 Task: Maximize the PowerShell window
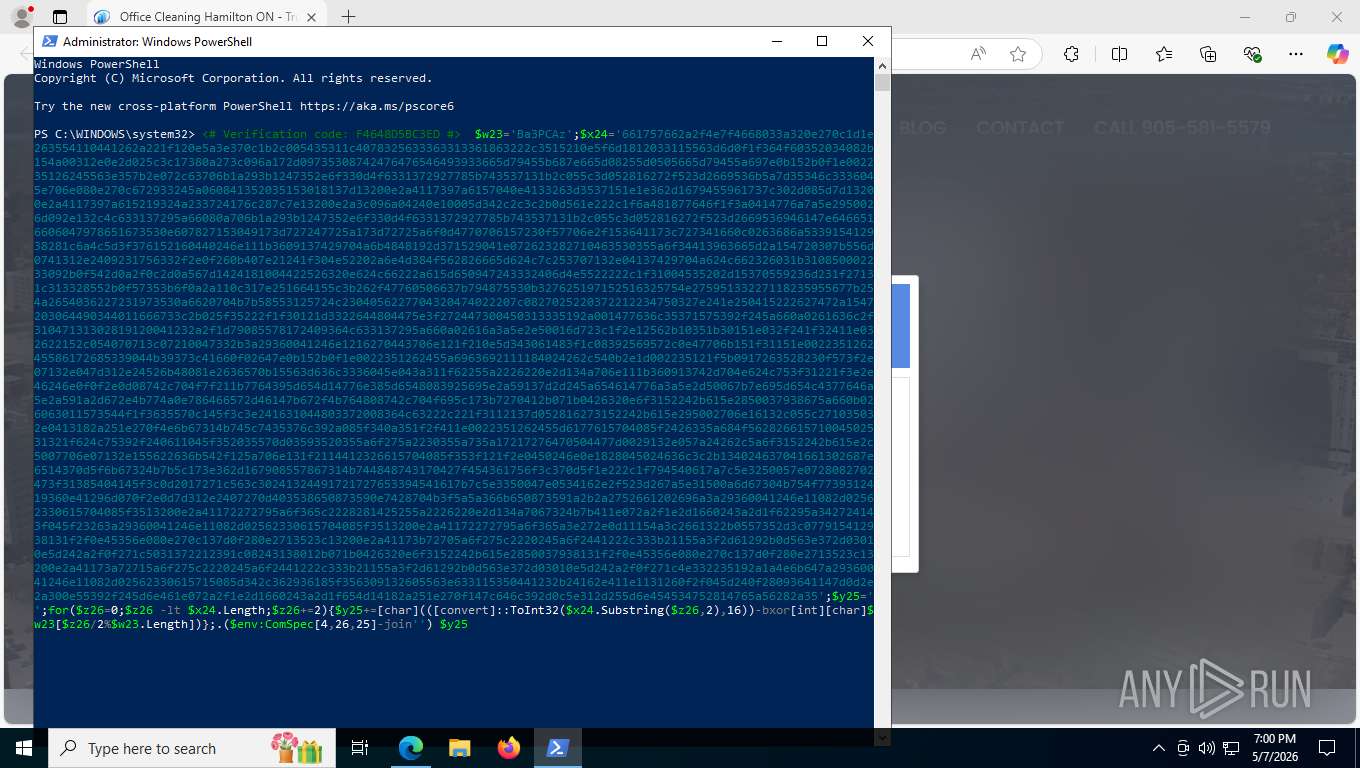[x=822, y=41]
